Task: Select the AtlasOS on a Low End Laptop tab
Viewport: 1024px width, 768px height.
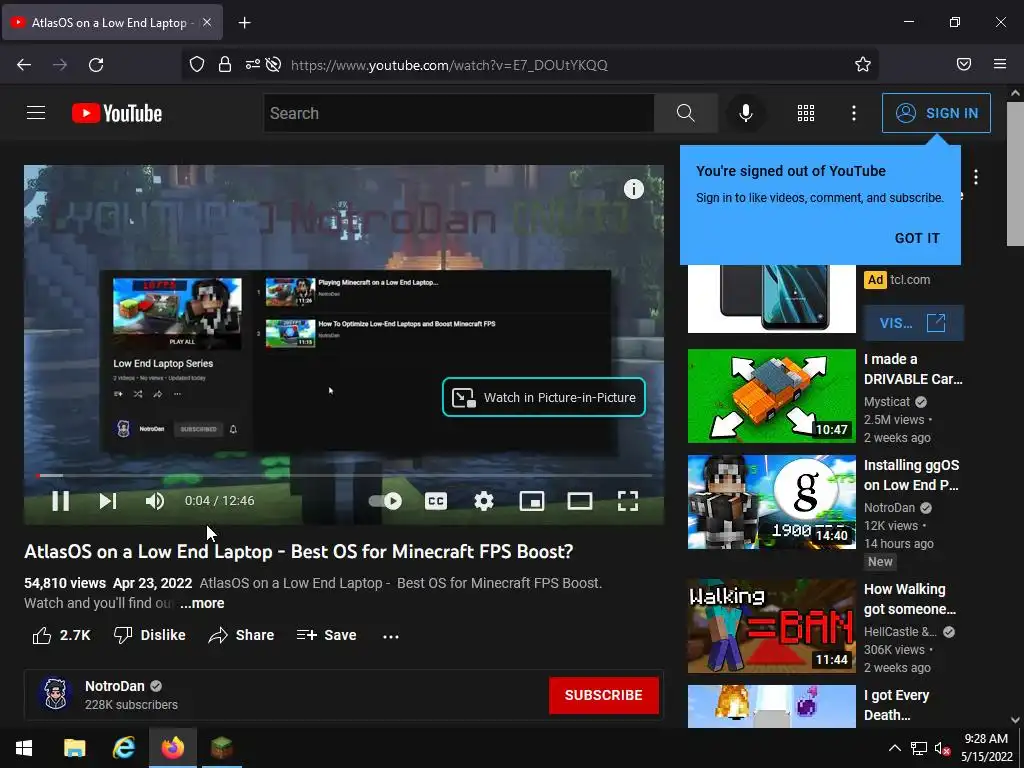Action: click(x=113, y=22)
